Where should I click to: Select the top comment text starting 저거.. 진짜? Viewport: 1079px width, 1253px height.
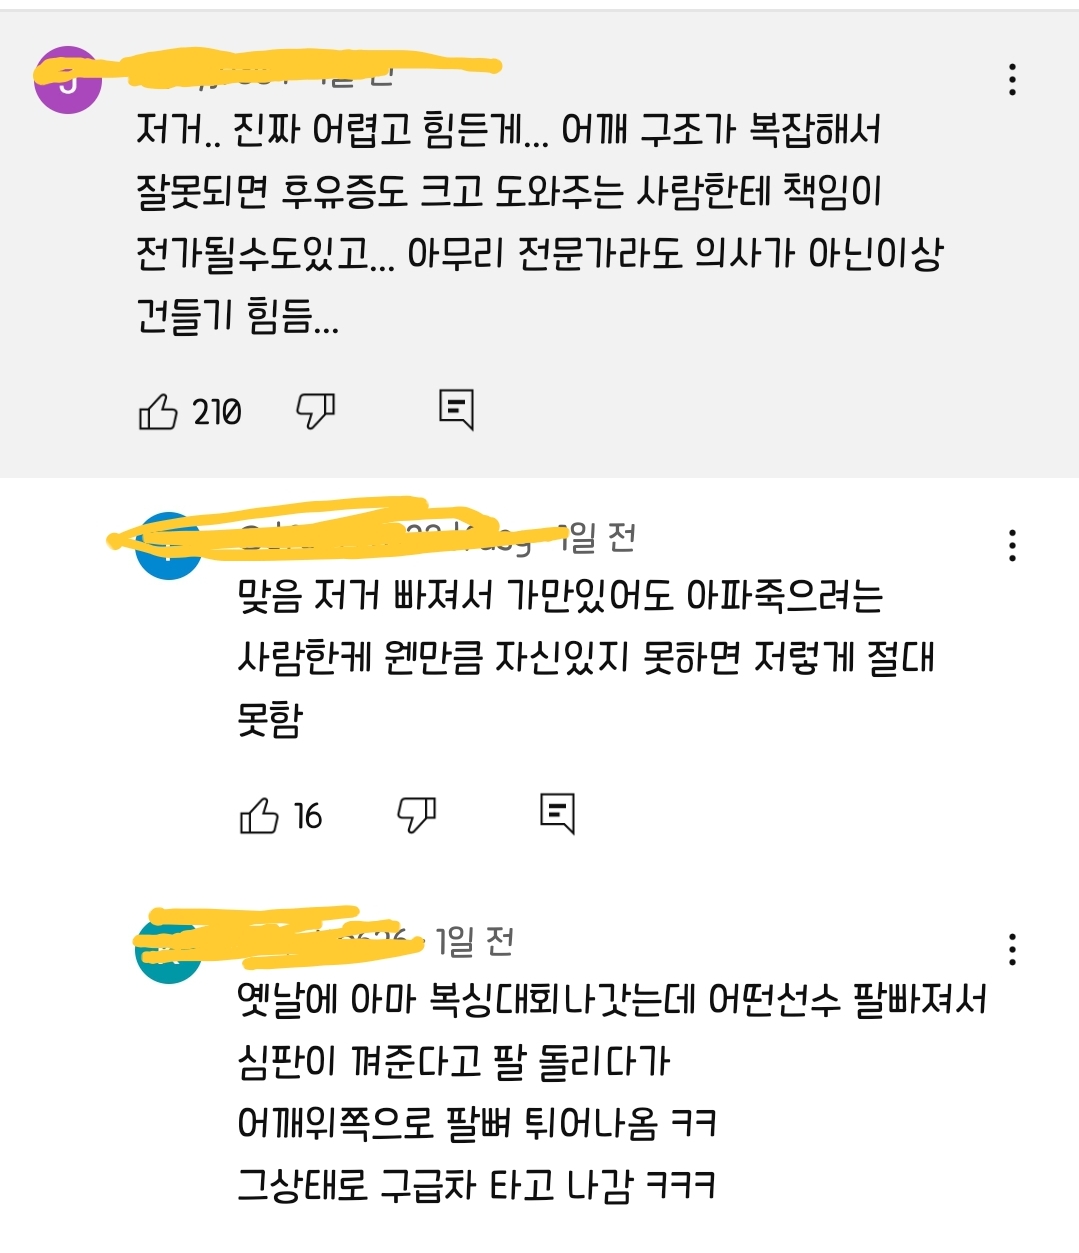pos(540,223)
